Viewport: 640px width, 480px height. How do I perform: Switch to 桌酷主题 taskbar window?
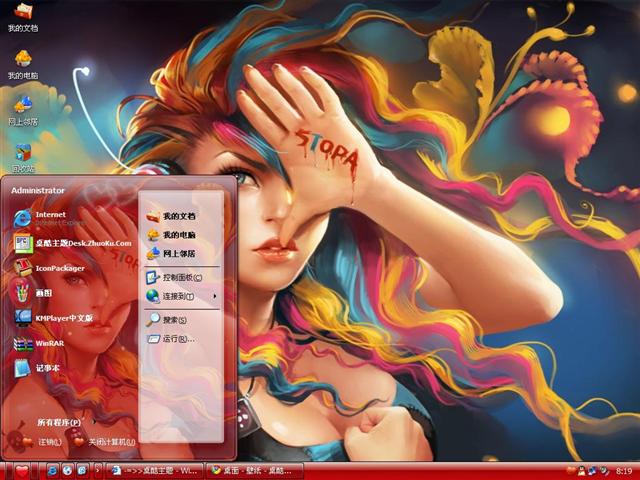click(x=155, y=471)
